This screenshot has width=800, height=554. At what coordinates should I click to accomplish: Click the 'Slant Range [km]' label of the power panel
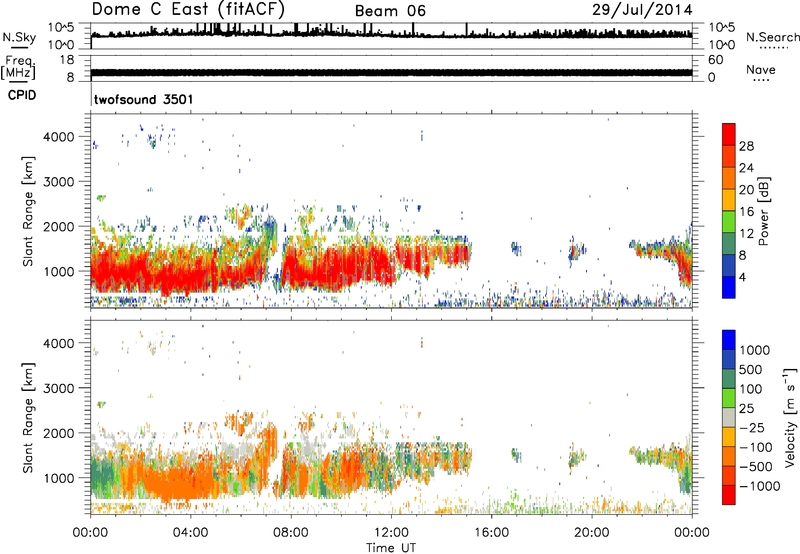28,211
